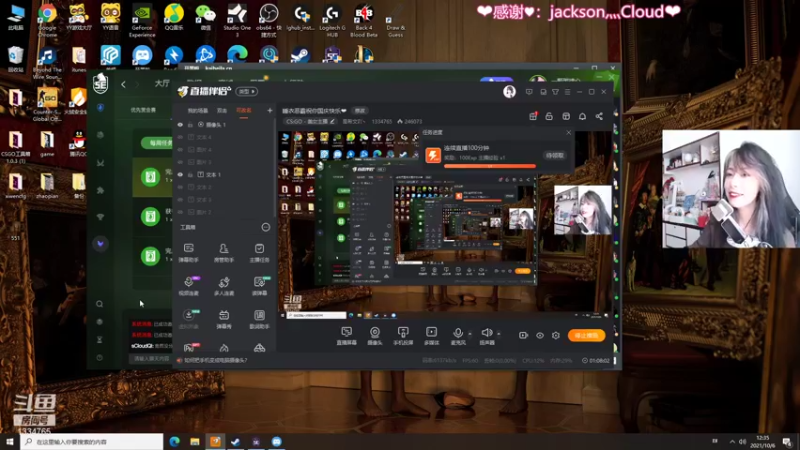
Task: Click the orange task progress bar
Action: [490, 166]
